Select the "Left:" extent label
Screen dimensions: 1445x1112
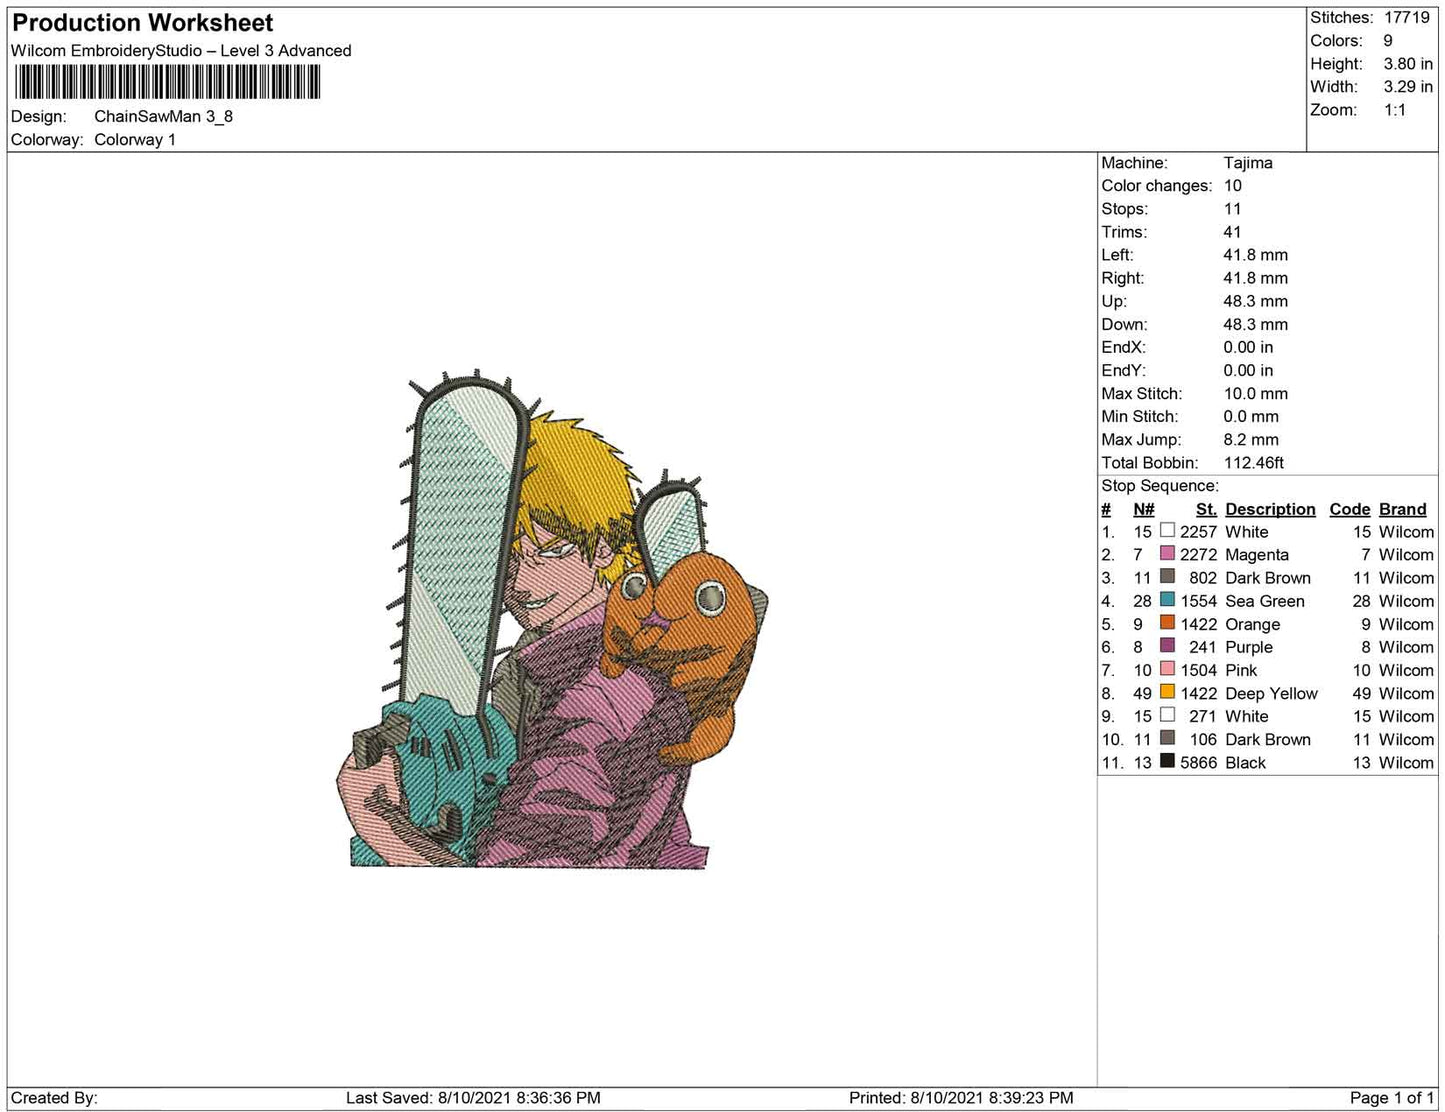pyautogui.click(x=1117, y=255)
